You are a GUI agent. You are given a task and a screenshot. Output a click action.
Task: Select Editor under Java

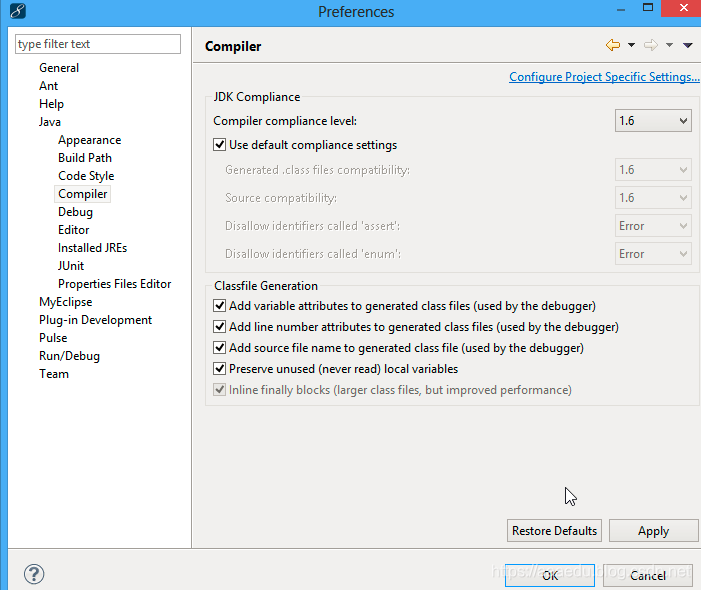pos(73,230)
